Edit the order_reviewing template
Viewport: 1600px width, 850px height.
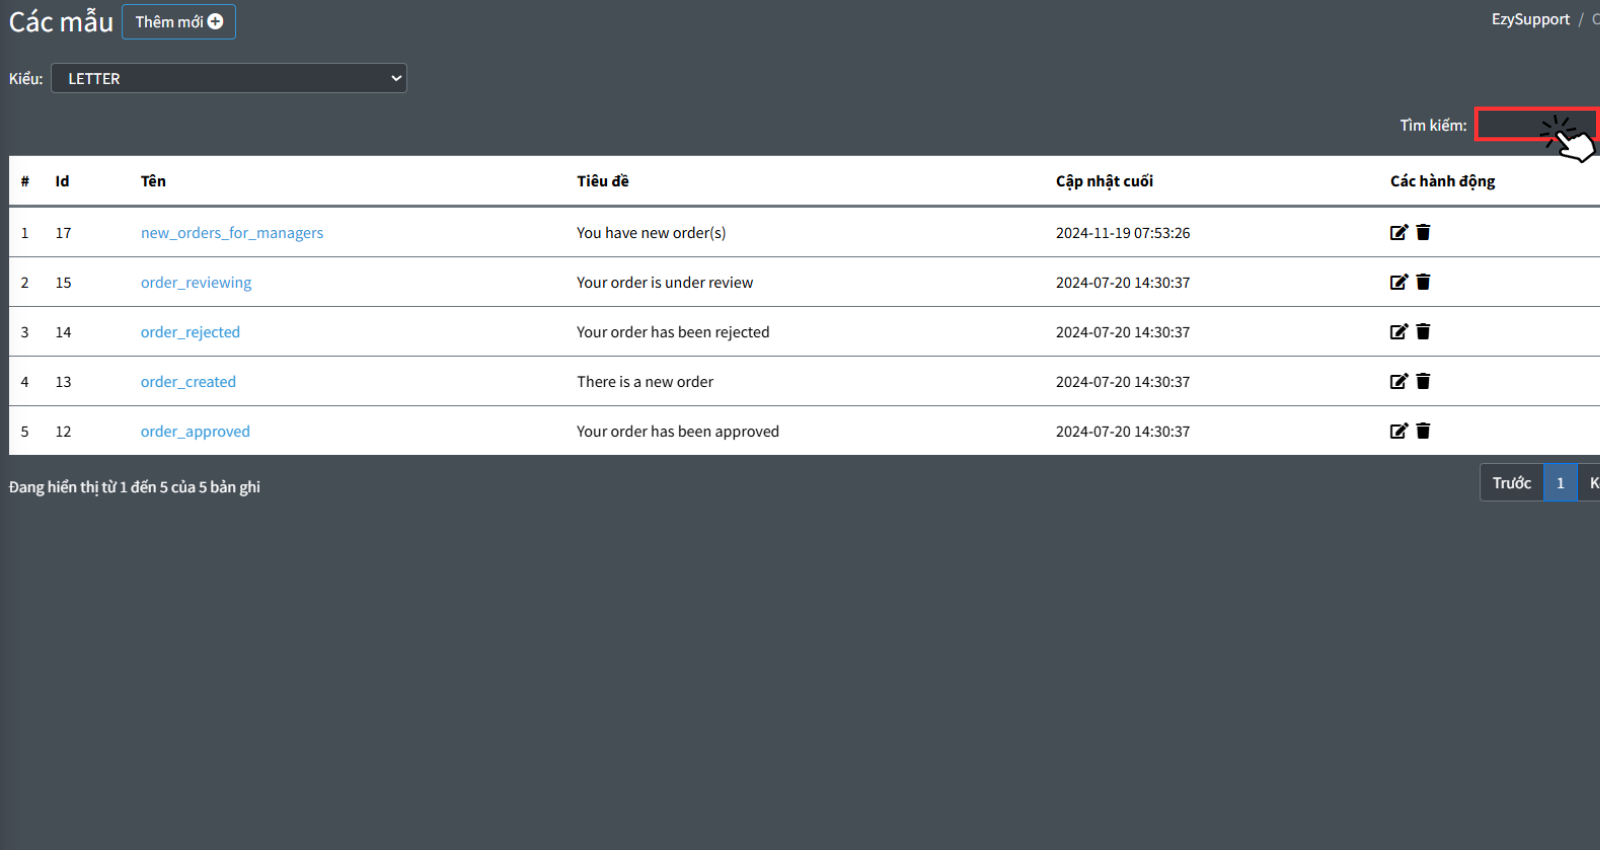(x=1398, y=282)
